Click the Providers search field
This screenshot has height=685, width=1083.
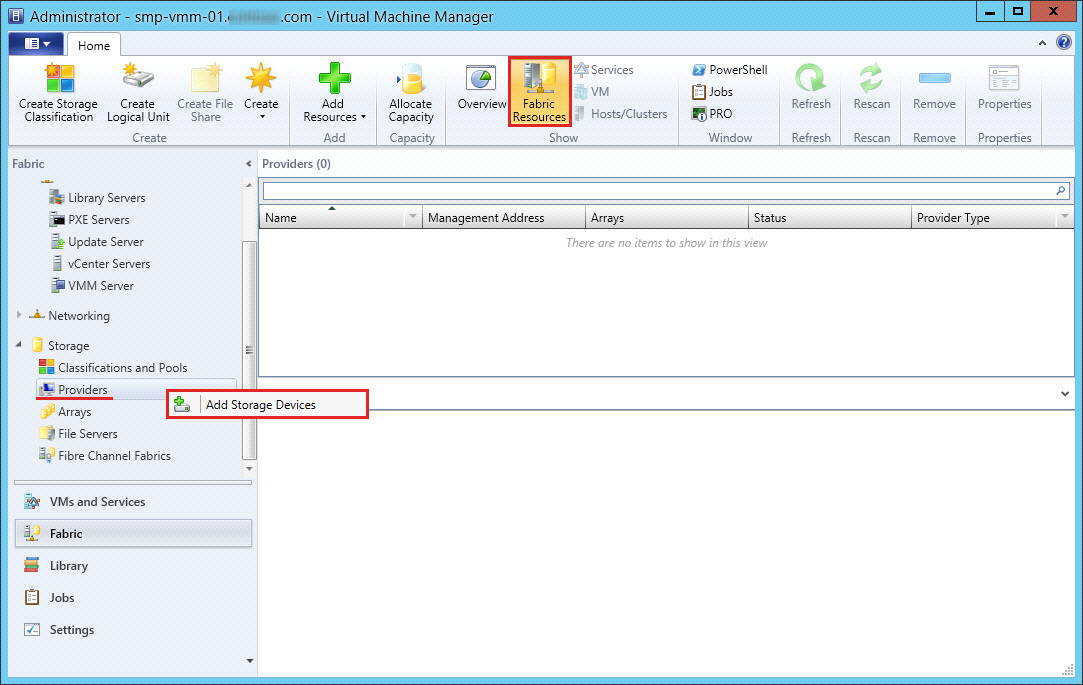pos(656,190)
